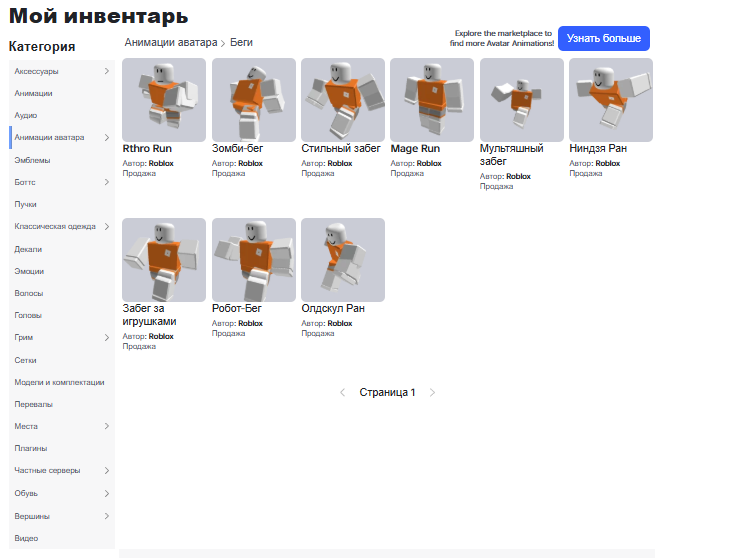Expand the Аксессуары category arrow

[106, 71]
